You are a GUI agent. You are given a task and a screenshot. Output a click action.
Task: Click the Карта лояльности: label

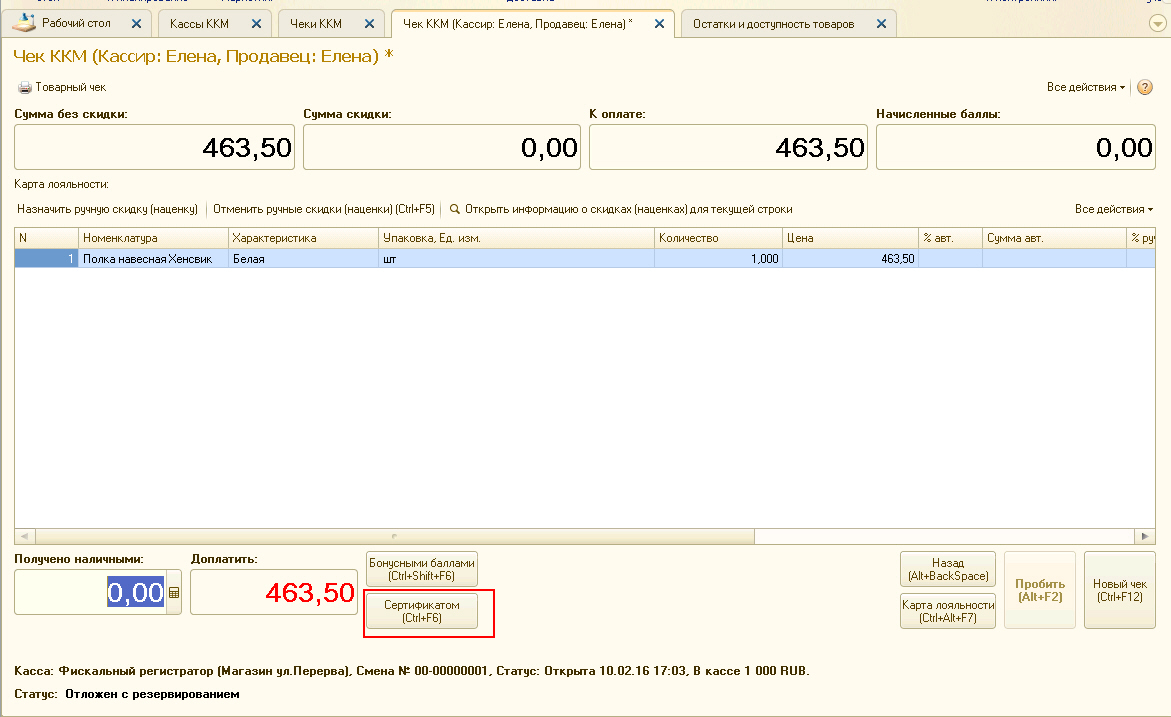click(x=61, y=184)
